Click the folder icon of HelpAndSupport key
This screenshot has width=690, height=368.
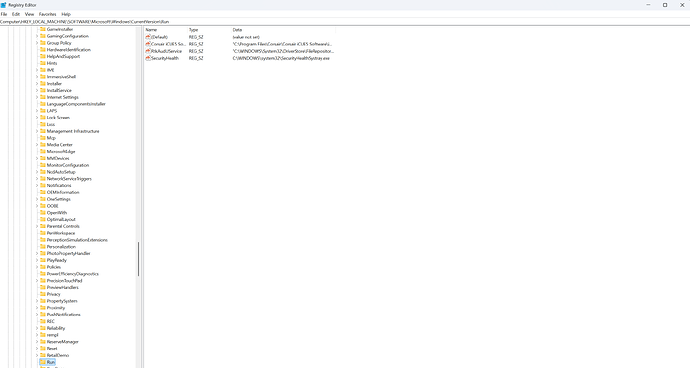(x=43, y=56)
